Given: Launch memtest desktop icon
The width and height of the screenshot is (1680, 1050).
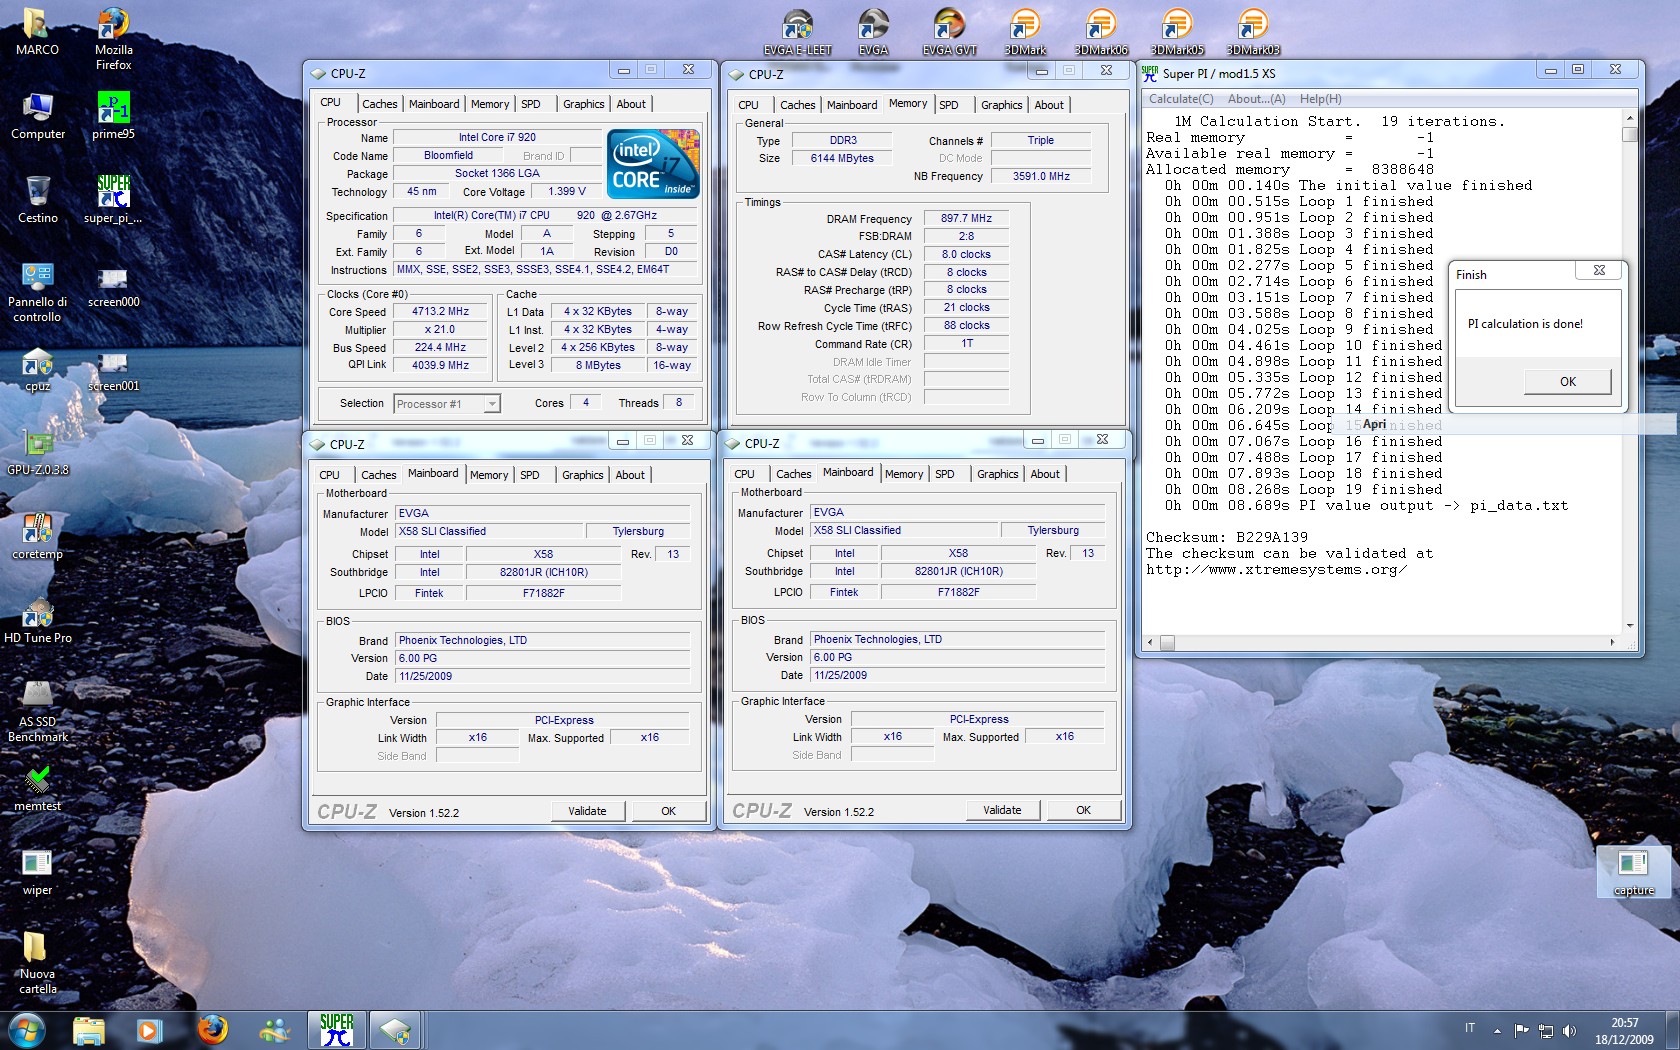Looking at the screenshot, I should [37, 788].
